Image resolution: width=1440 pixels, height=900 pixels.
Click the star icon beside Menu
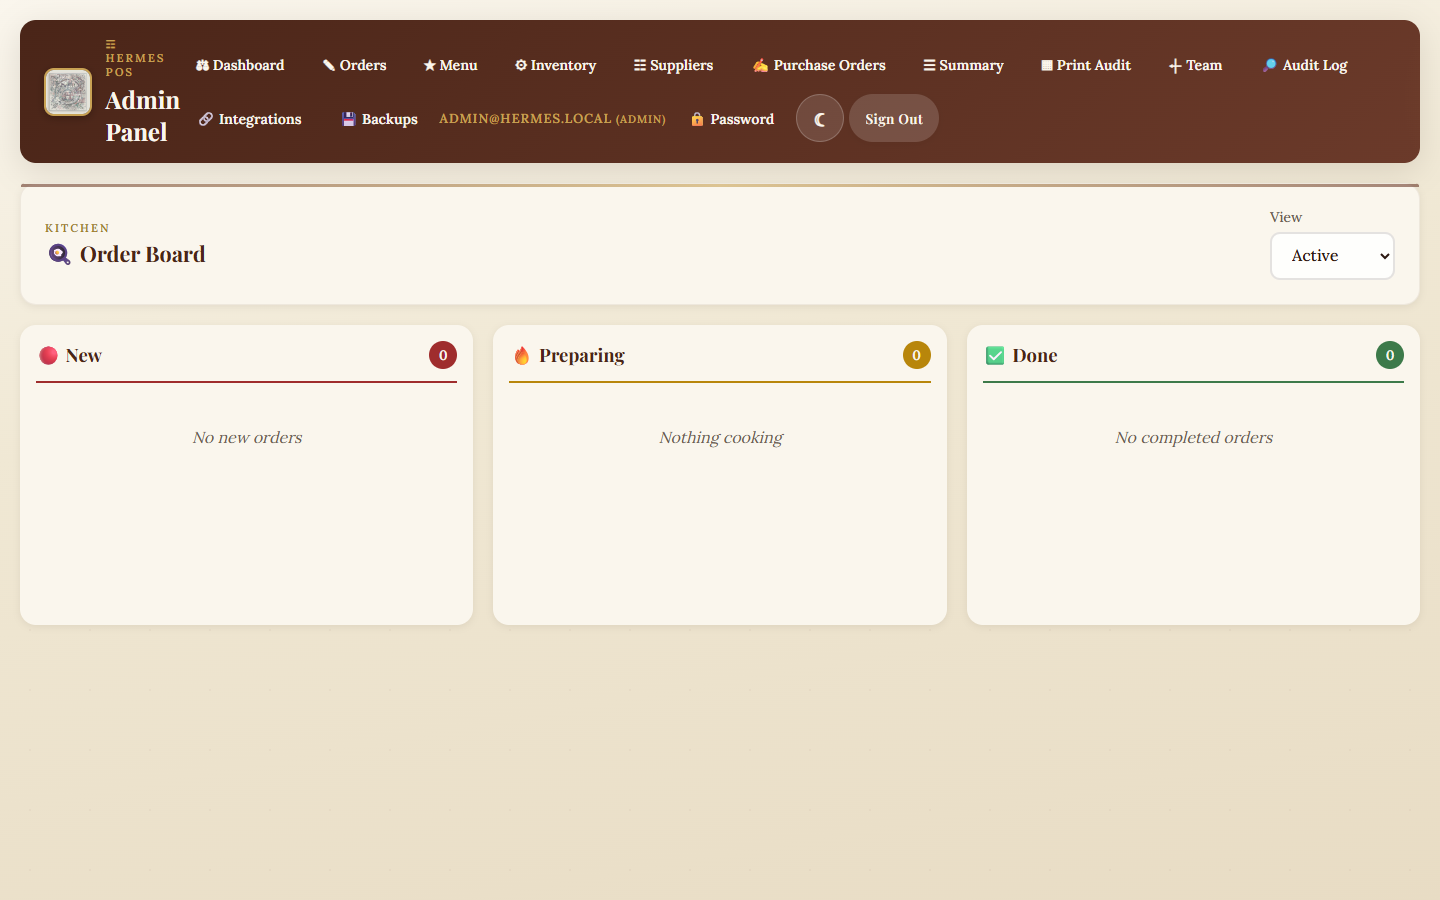point(429,66)
